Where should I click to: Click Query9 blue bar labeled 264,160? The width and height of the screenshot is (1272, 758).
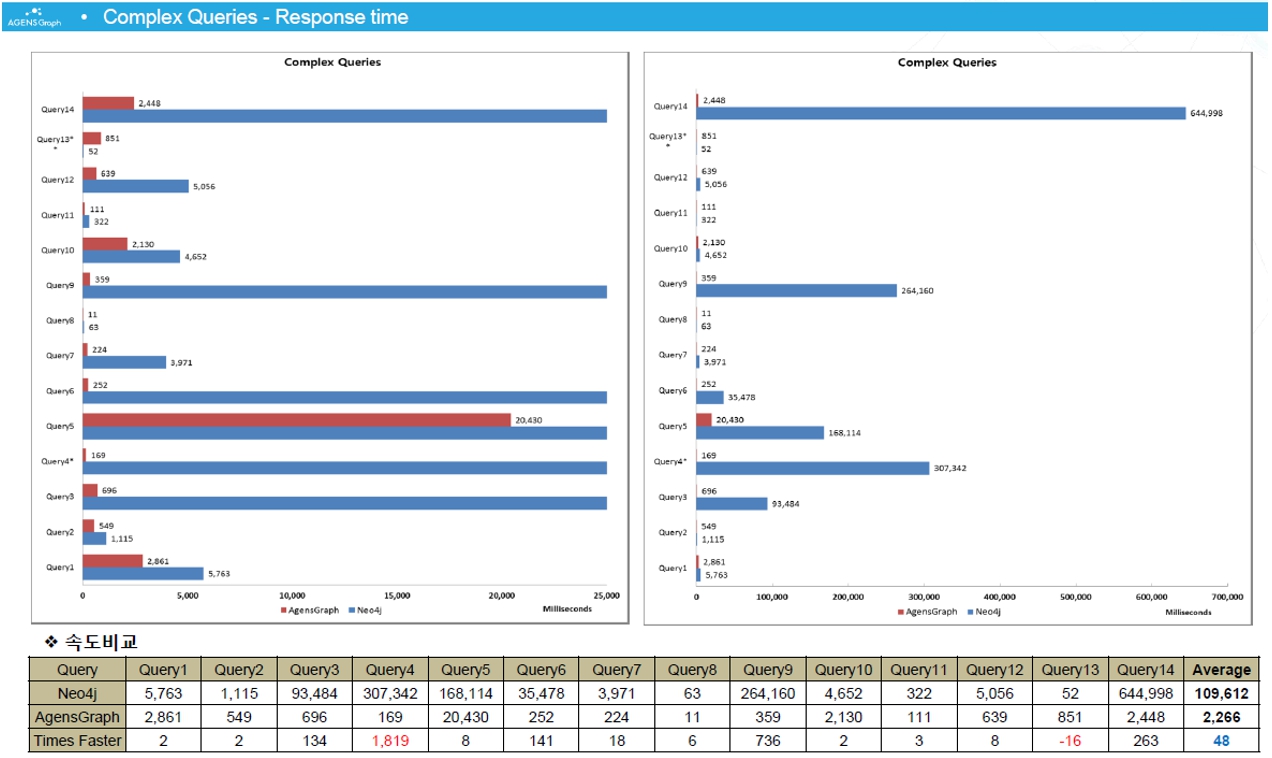point(797,291)
